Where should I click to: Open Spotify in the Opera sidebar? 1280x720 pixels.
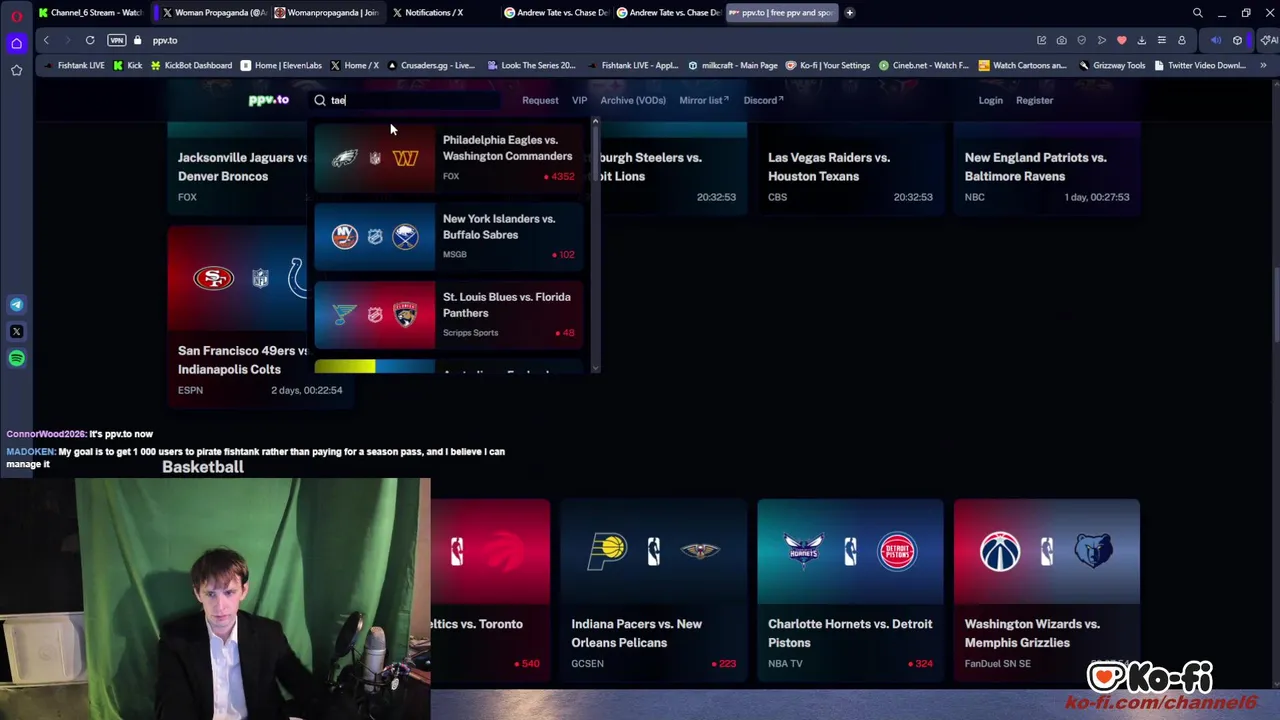click(16, 358)
